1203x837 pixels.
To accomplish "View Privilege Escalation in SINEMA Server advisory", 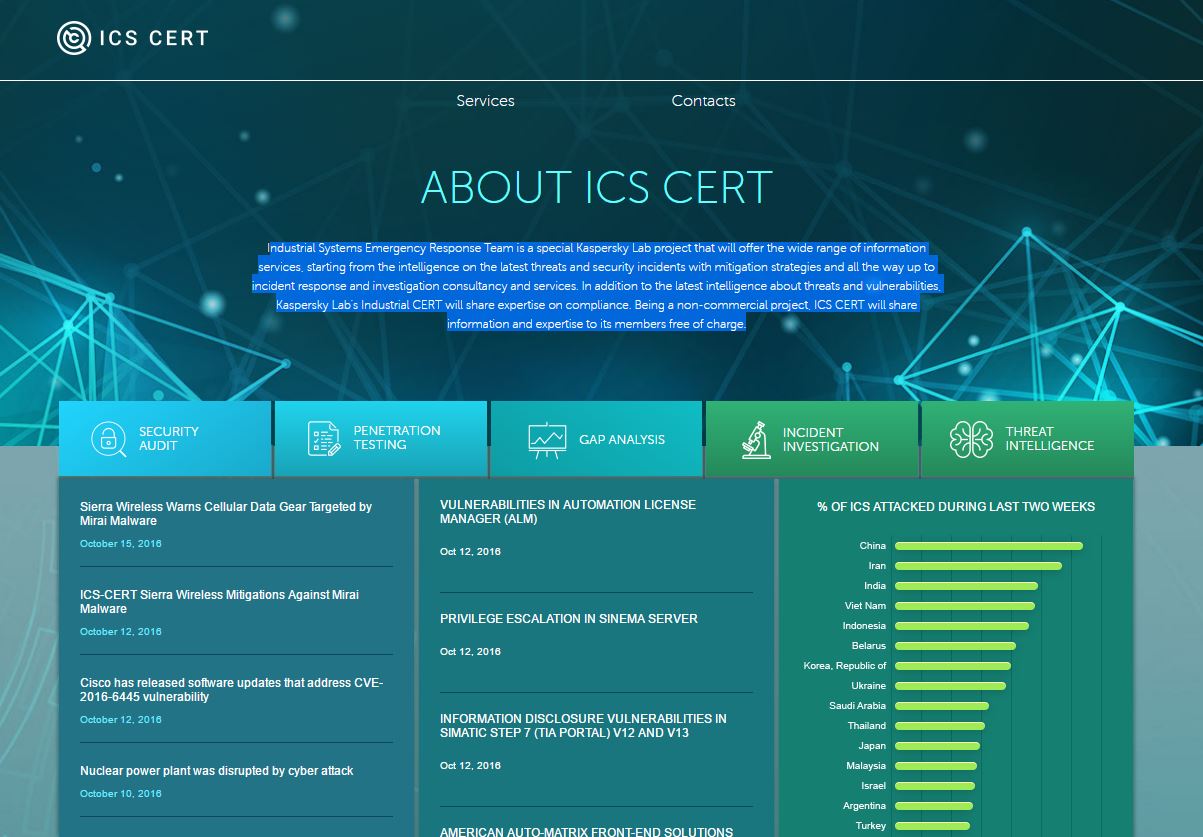I will pyautogui.click(x=568, y=619).
